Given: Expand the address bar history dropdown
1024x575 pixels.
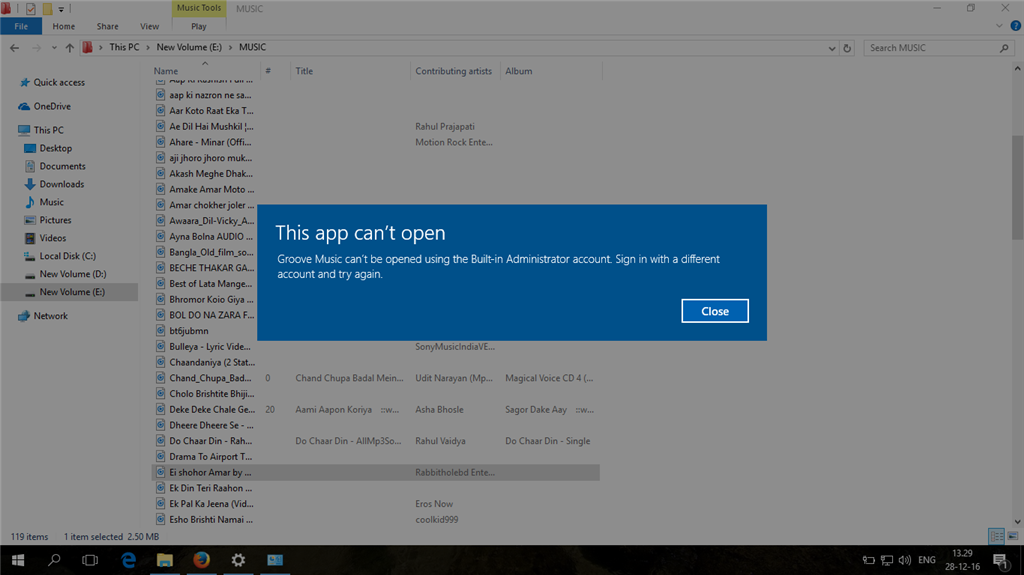Looking at the screenshot, I should [831, 48].
